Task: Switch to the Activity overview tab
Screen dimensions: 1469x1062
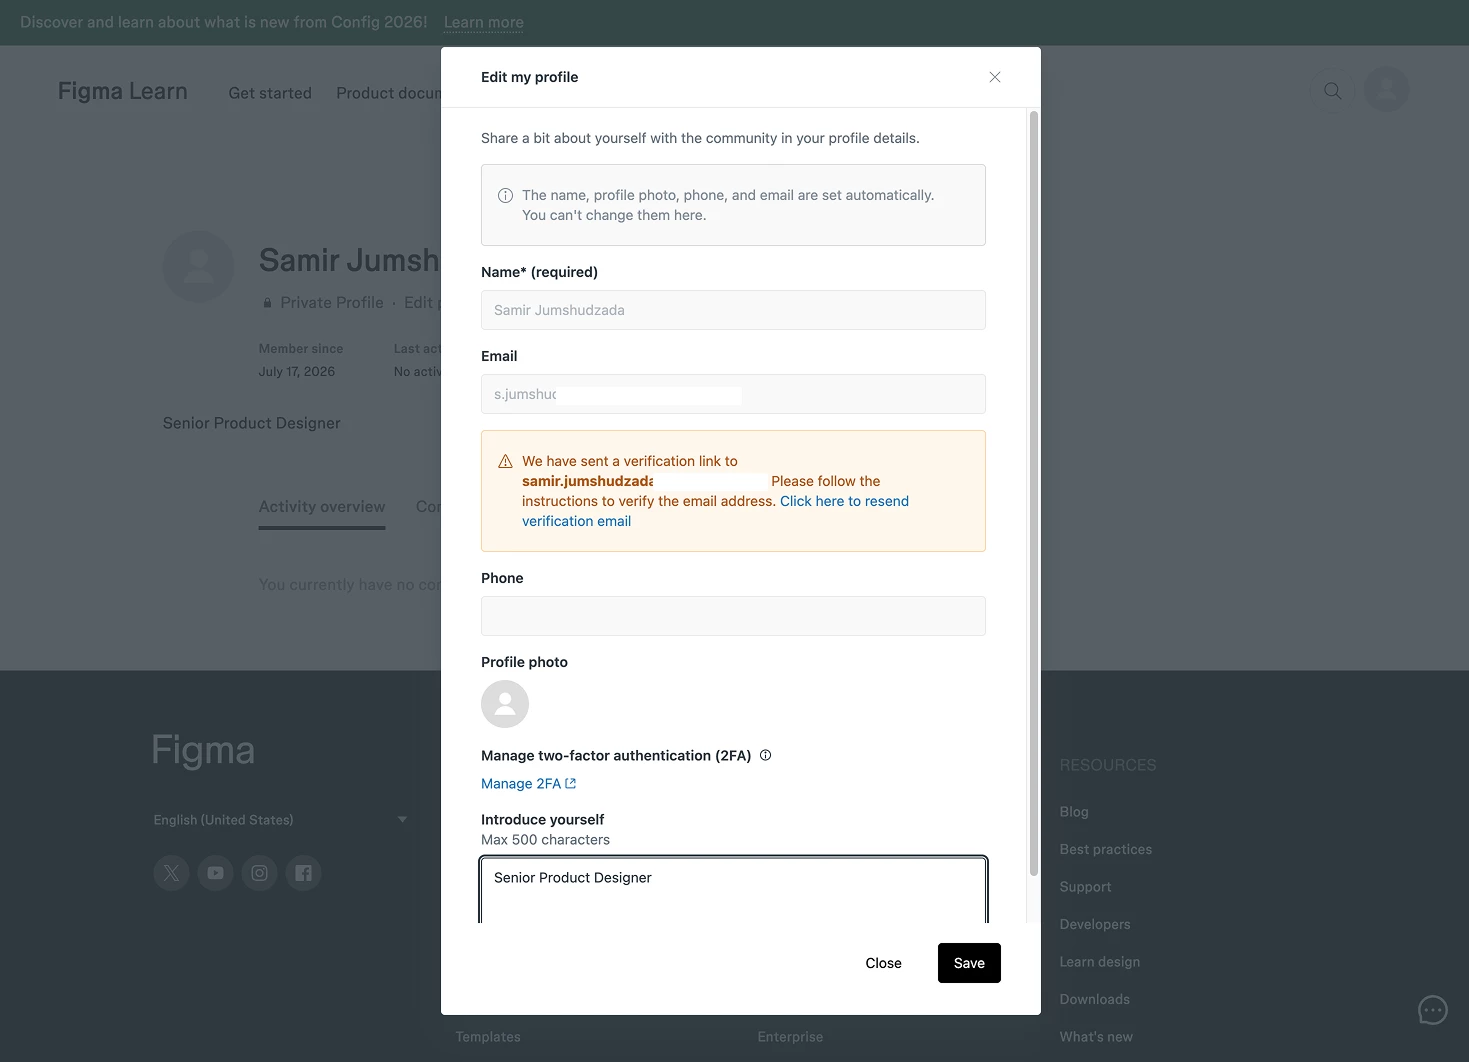Action: point(322,507)
